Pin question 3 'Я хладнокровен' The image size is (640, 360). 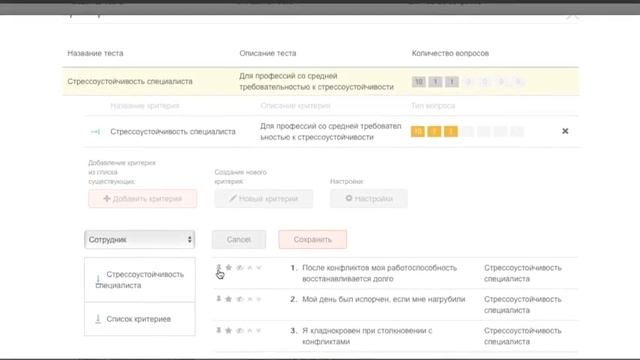(218, 330)
